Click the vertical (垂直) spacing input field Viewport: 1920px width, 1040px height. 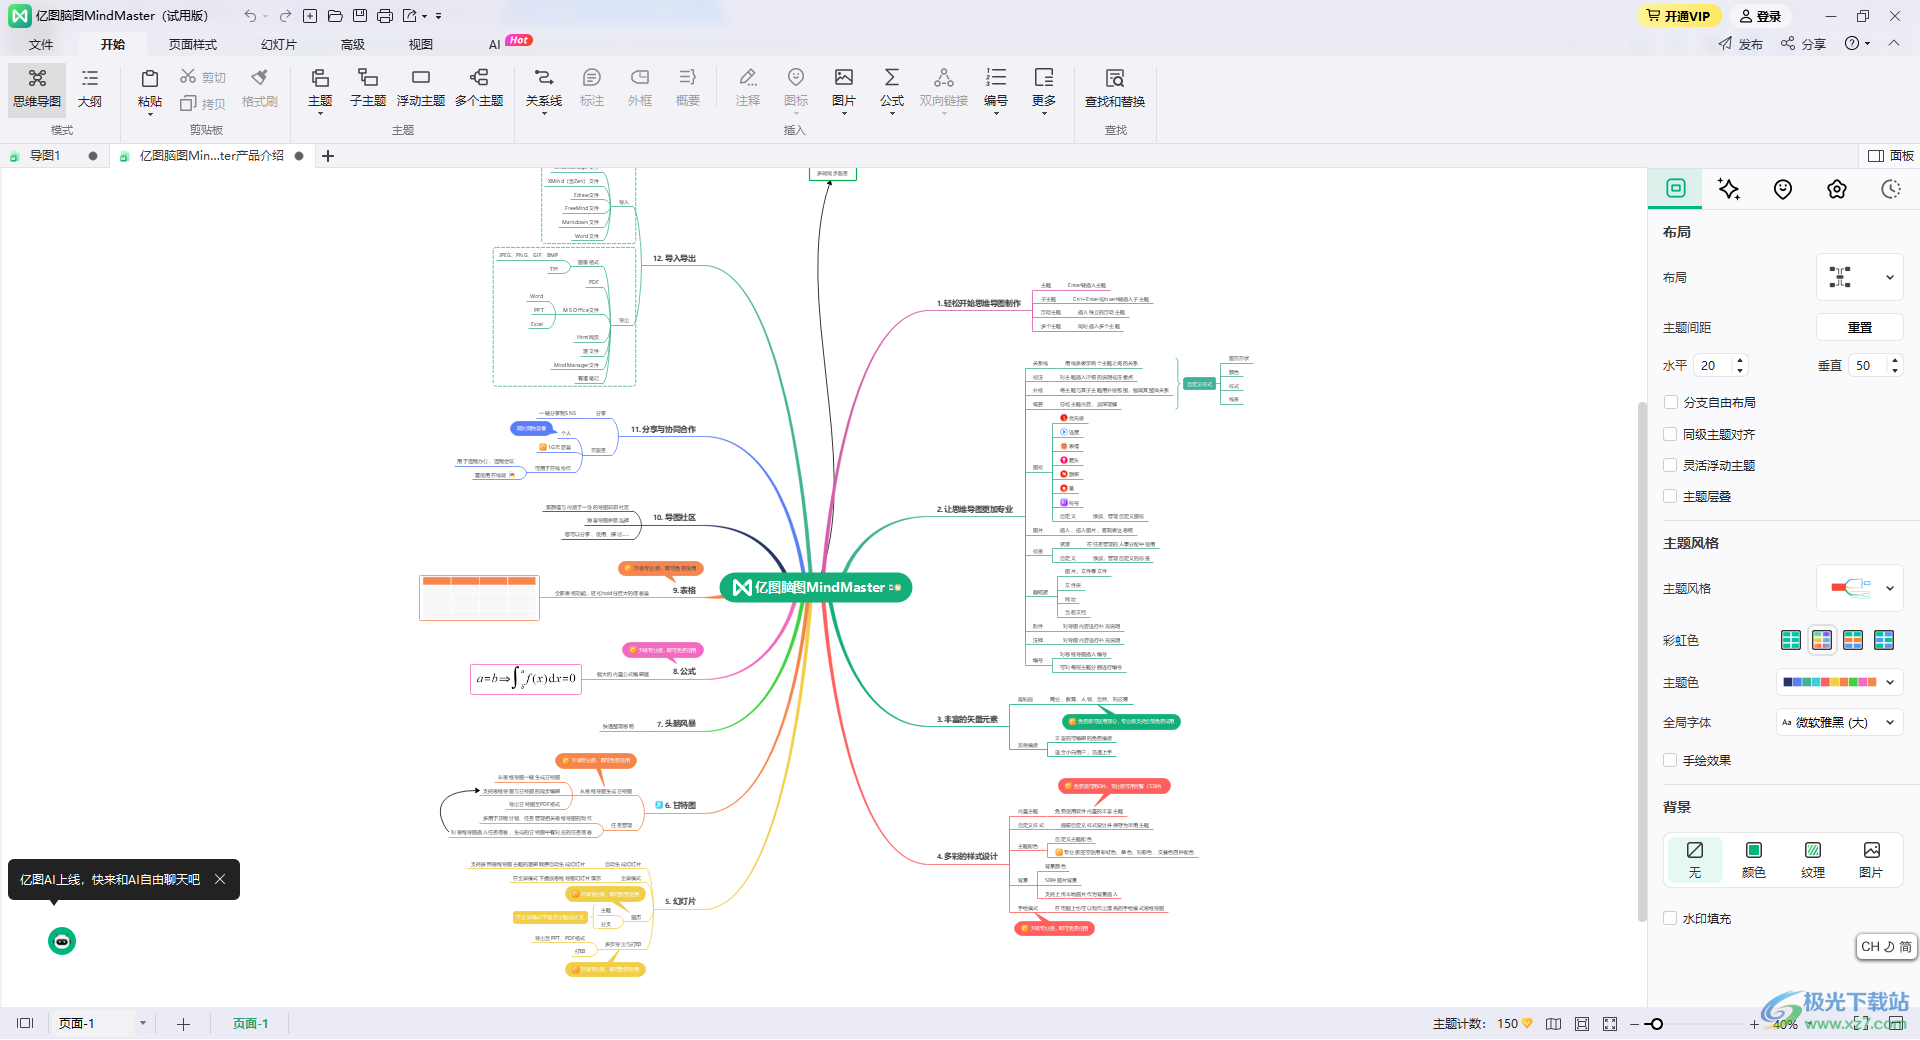1868,366
